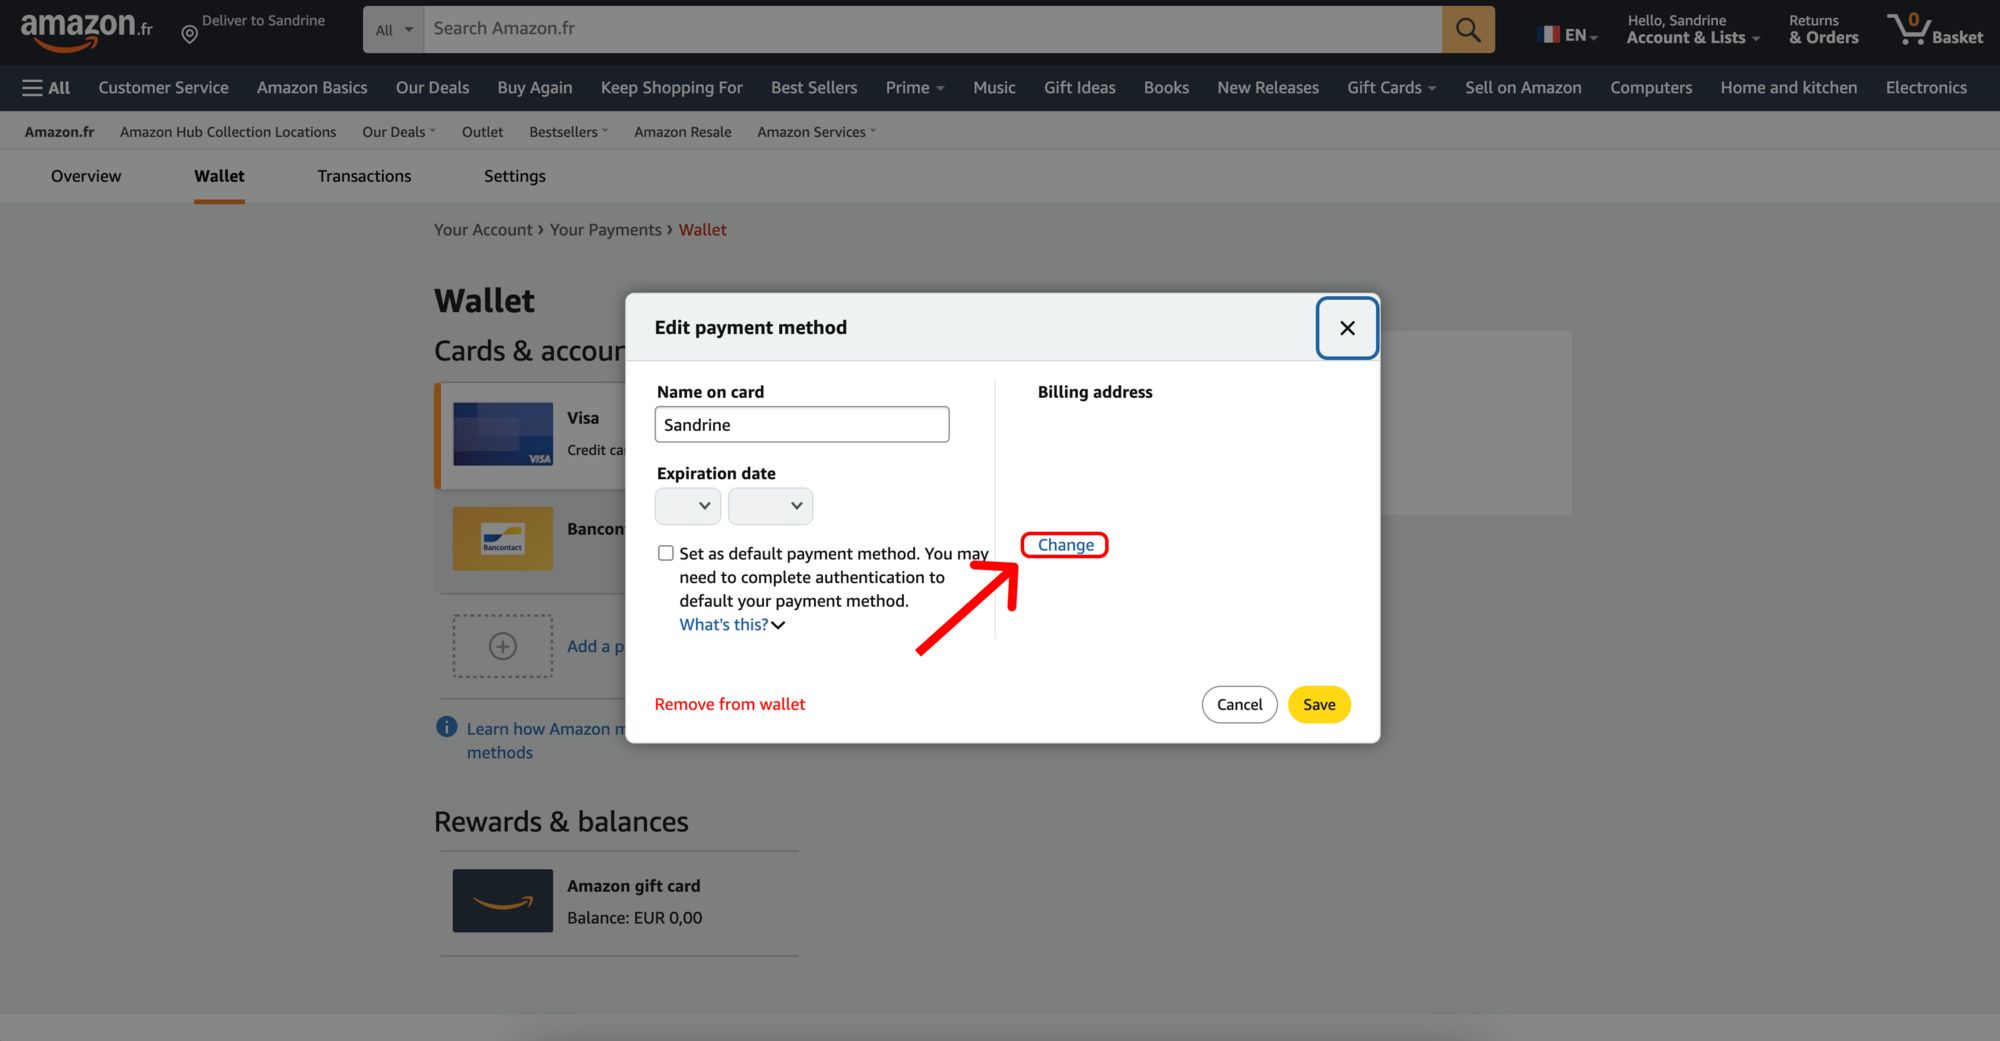Expand the What's this? explanation
The width and height of the screenshot is (2000, 1041).
tap(732, 624)
